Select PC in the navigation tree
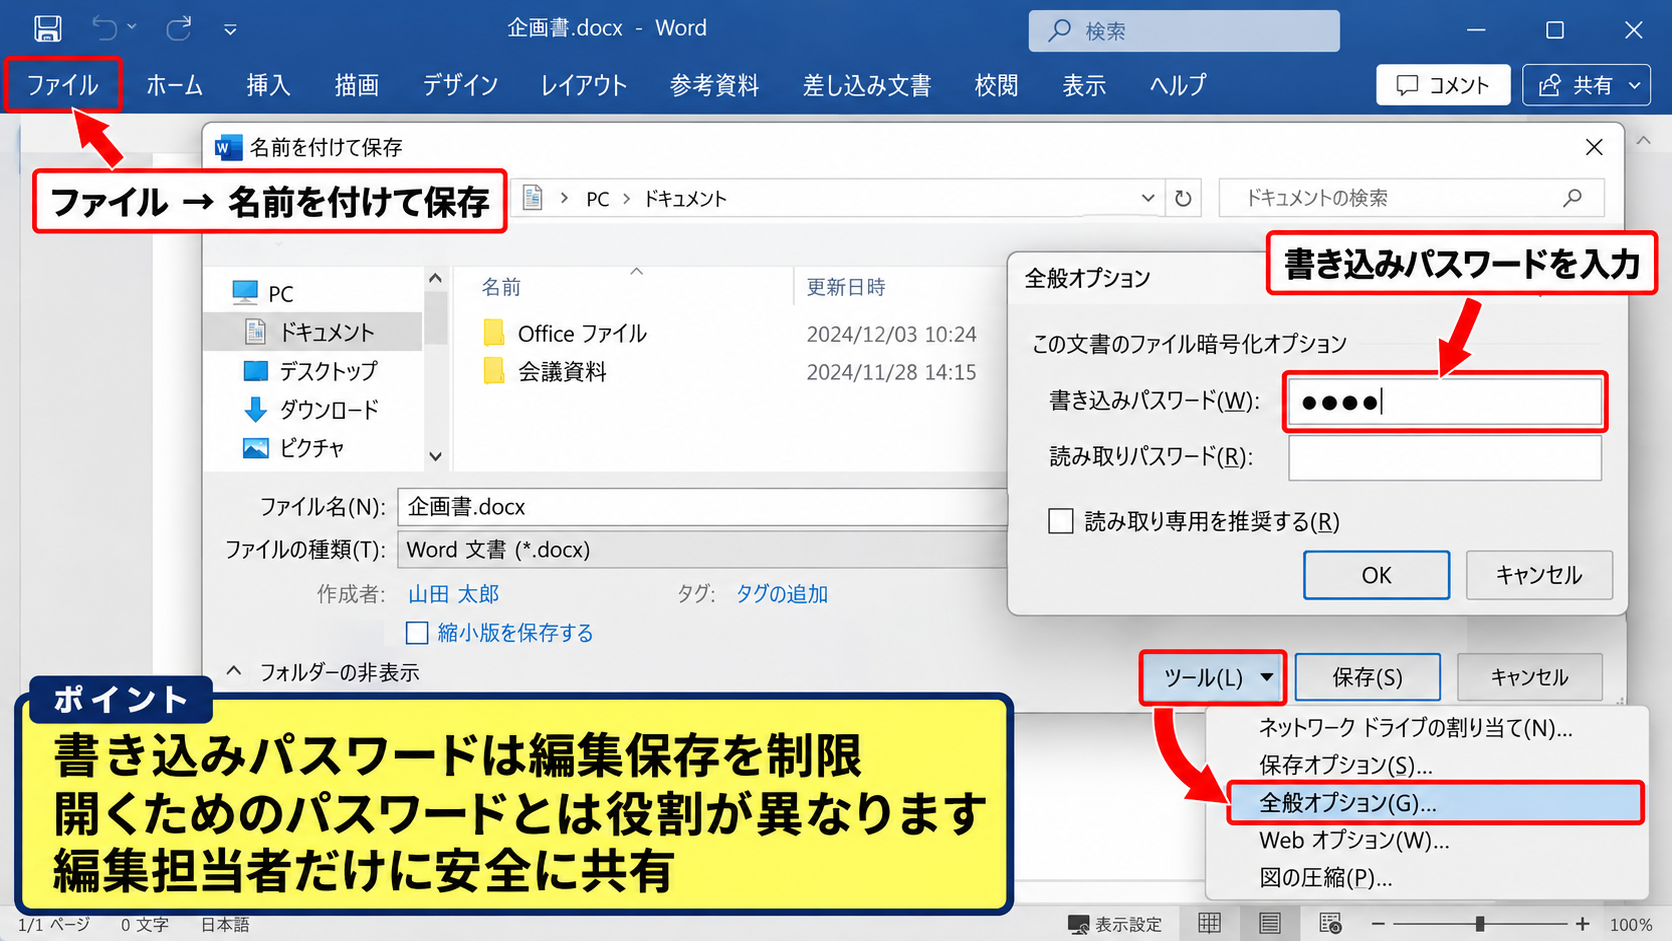Image resolution: width=1672 pixels, height=941 pixels. [x=280, y=293]
